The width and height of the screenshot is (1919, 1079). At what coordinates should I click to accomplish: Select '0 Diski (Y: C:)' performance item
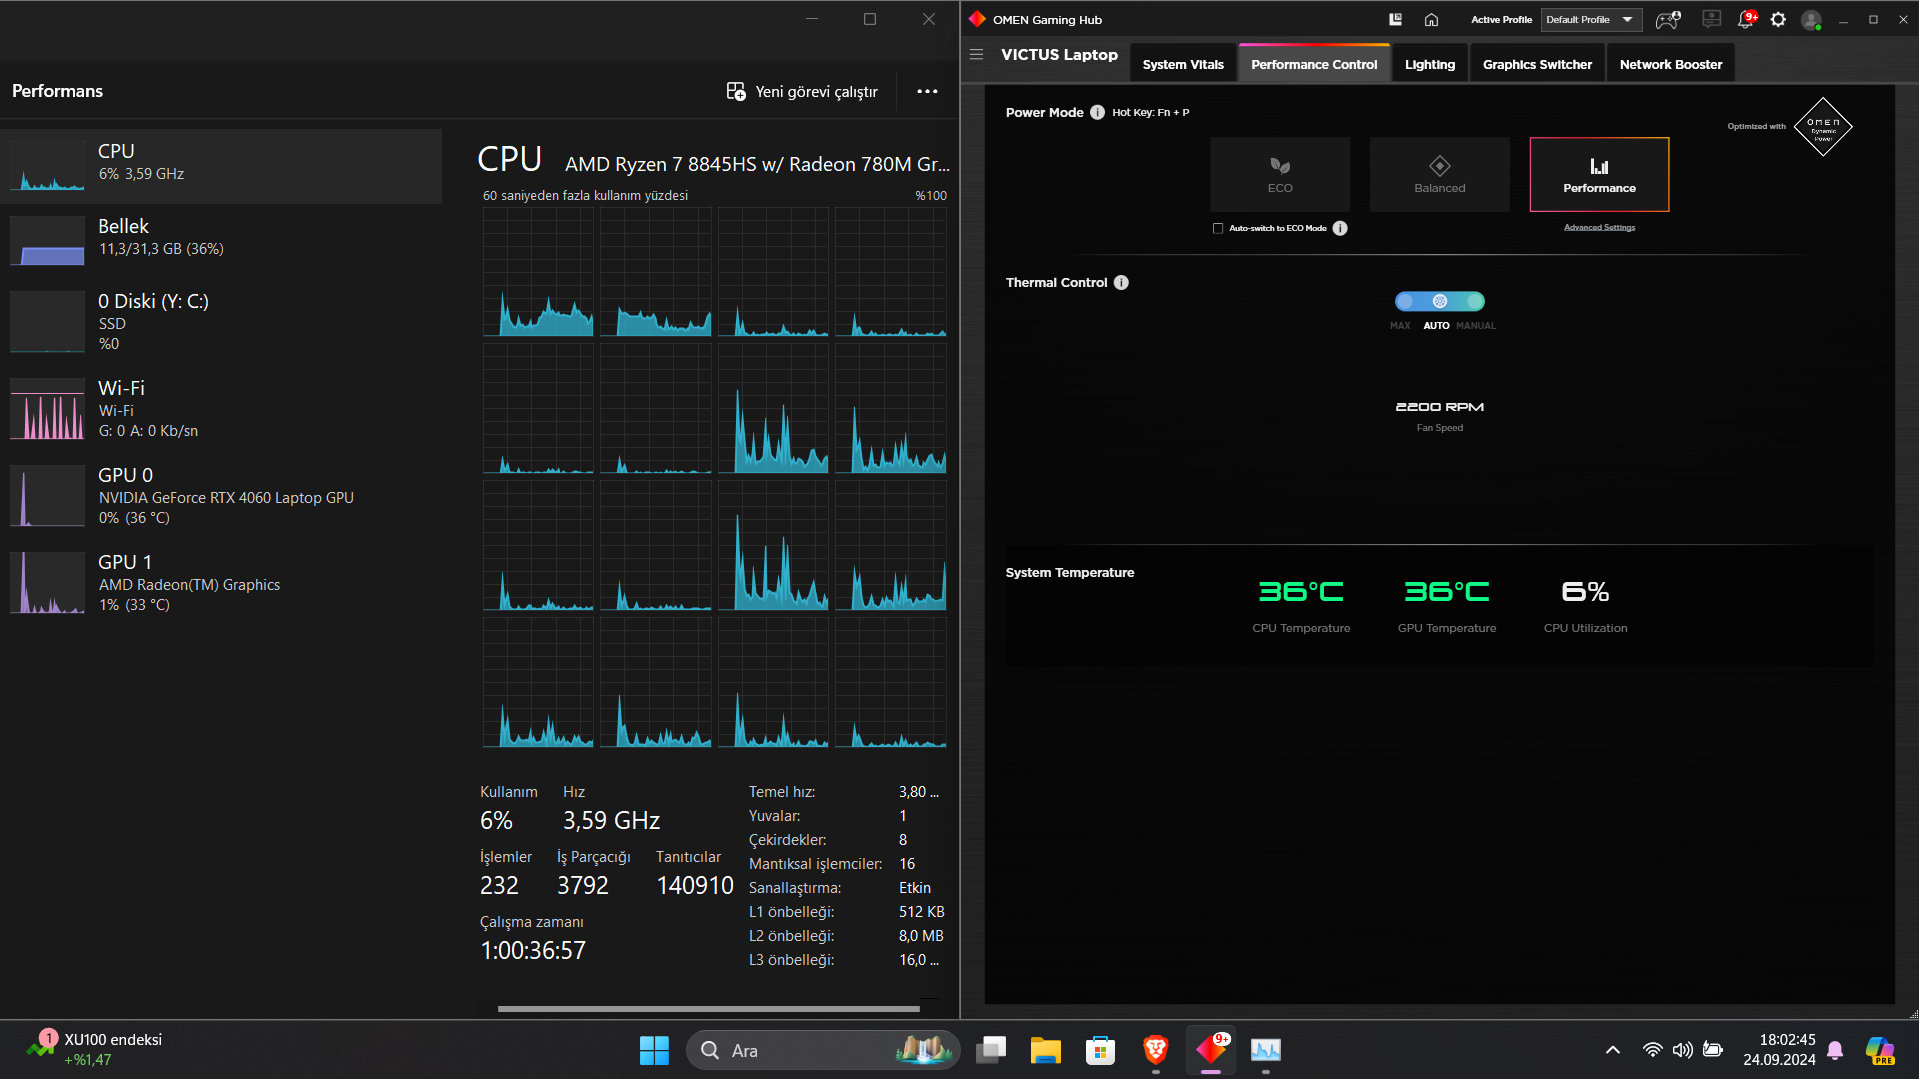[221, 322]
